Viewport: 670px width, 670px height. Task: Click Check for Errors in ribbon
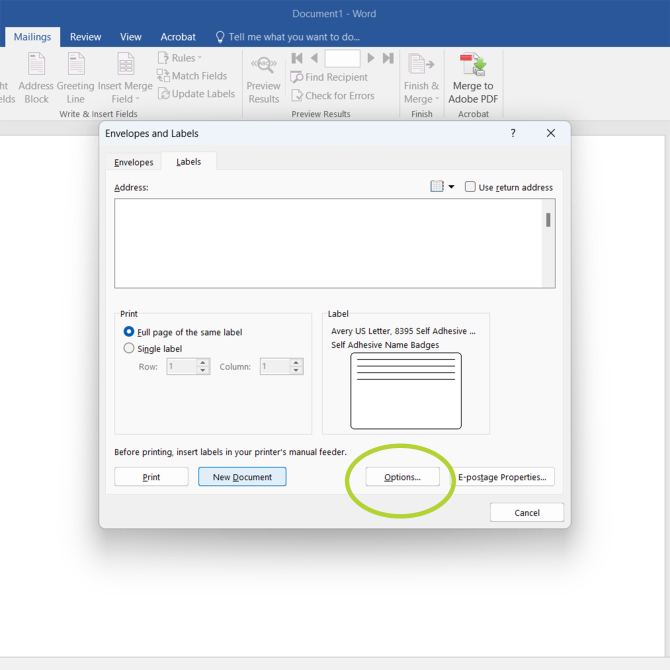pos(332,95)
